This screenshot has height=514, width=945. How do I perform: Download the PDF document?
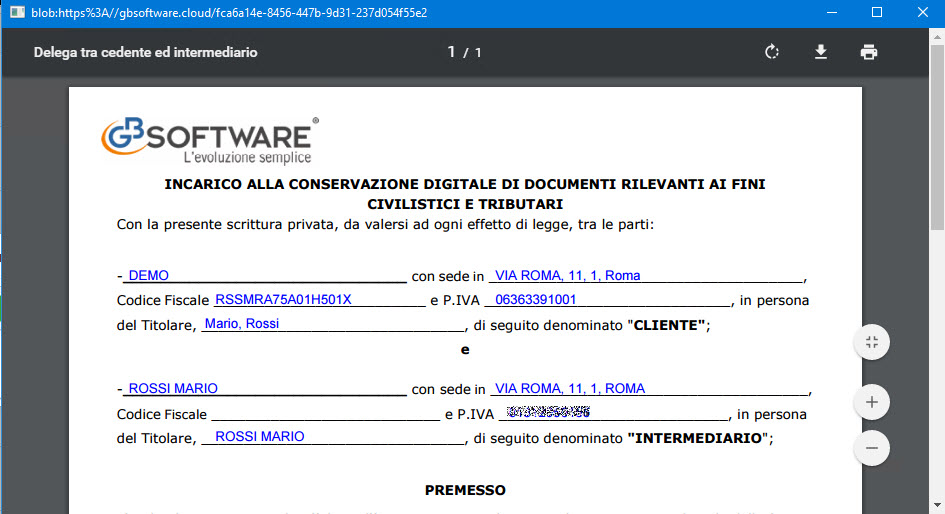point(820,52)
